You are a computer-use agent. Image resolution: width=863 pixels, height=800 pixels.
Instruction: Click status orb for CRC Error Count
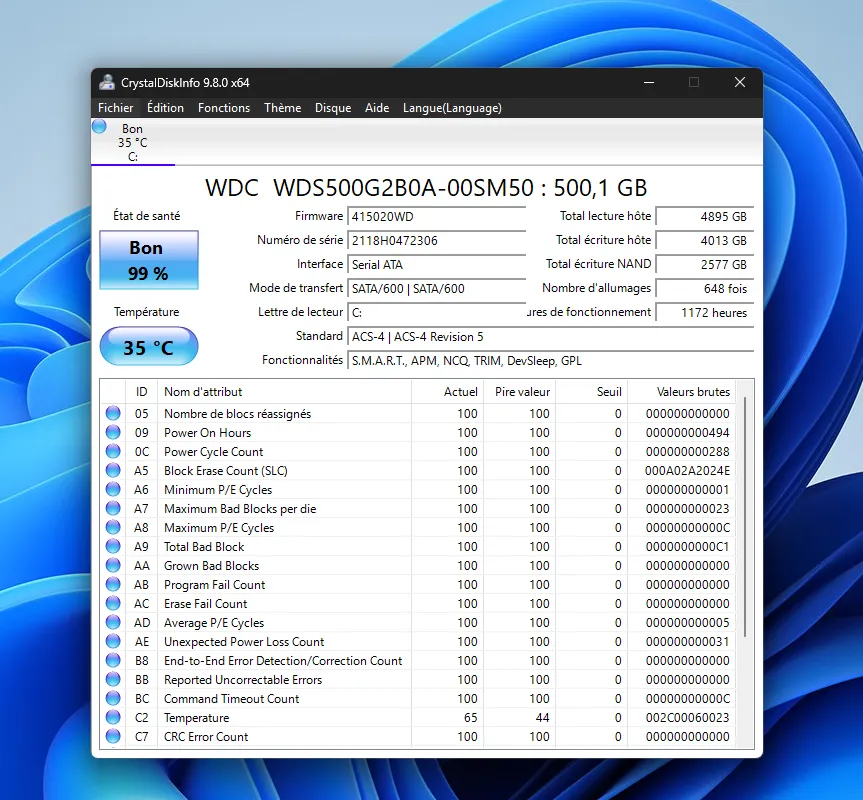point(113,736)
